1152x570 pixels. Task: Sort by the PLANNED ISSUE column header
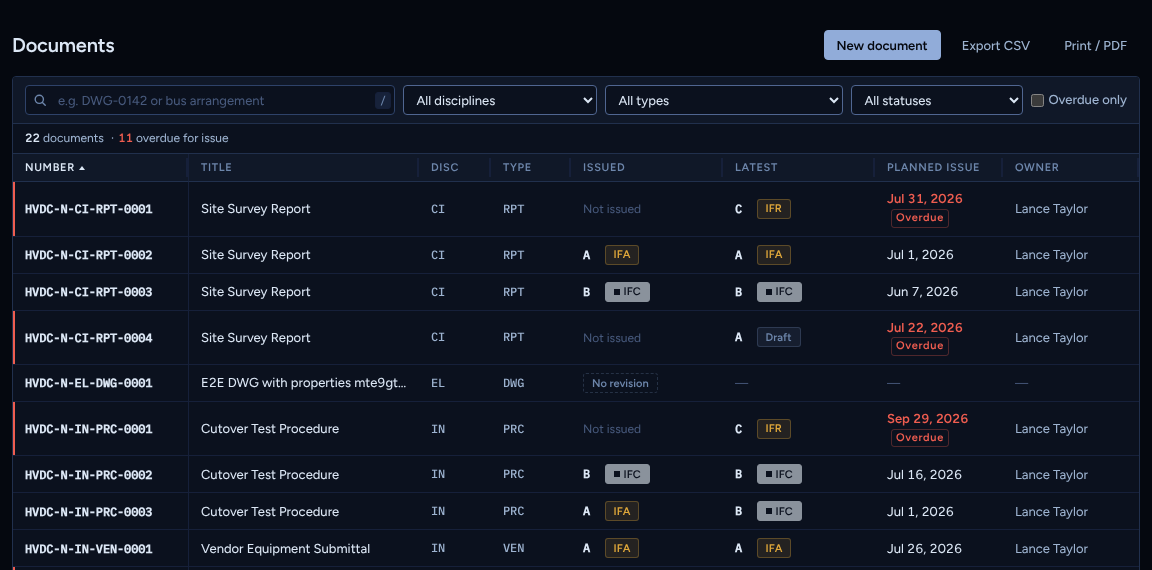tap(933, 167)
